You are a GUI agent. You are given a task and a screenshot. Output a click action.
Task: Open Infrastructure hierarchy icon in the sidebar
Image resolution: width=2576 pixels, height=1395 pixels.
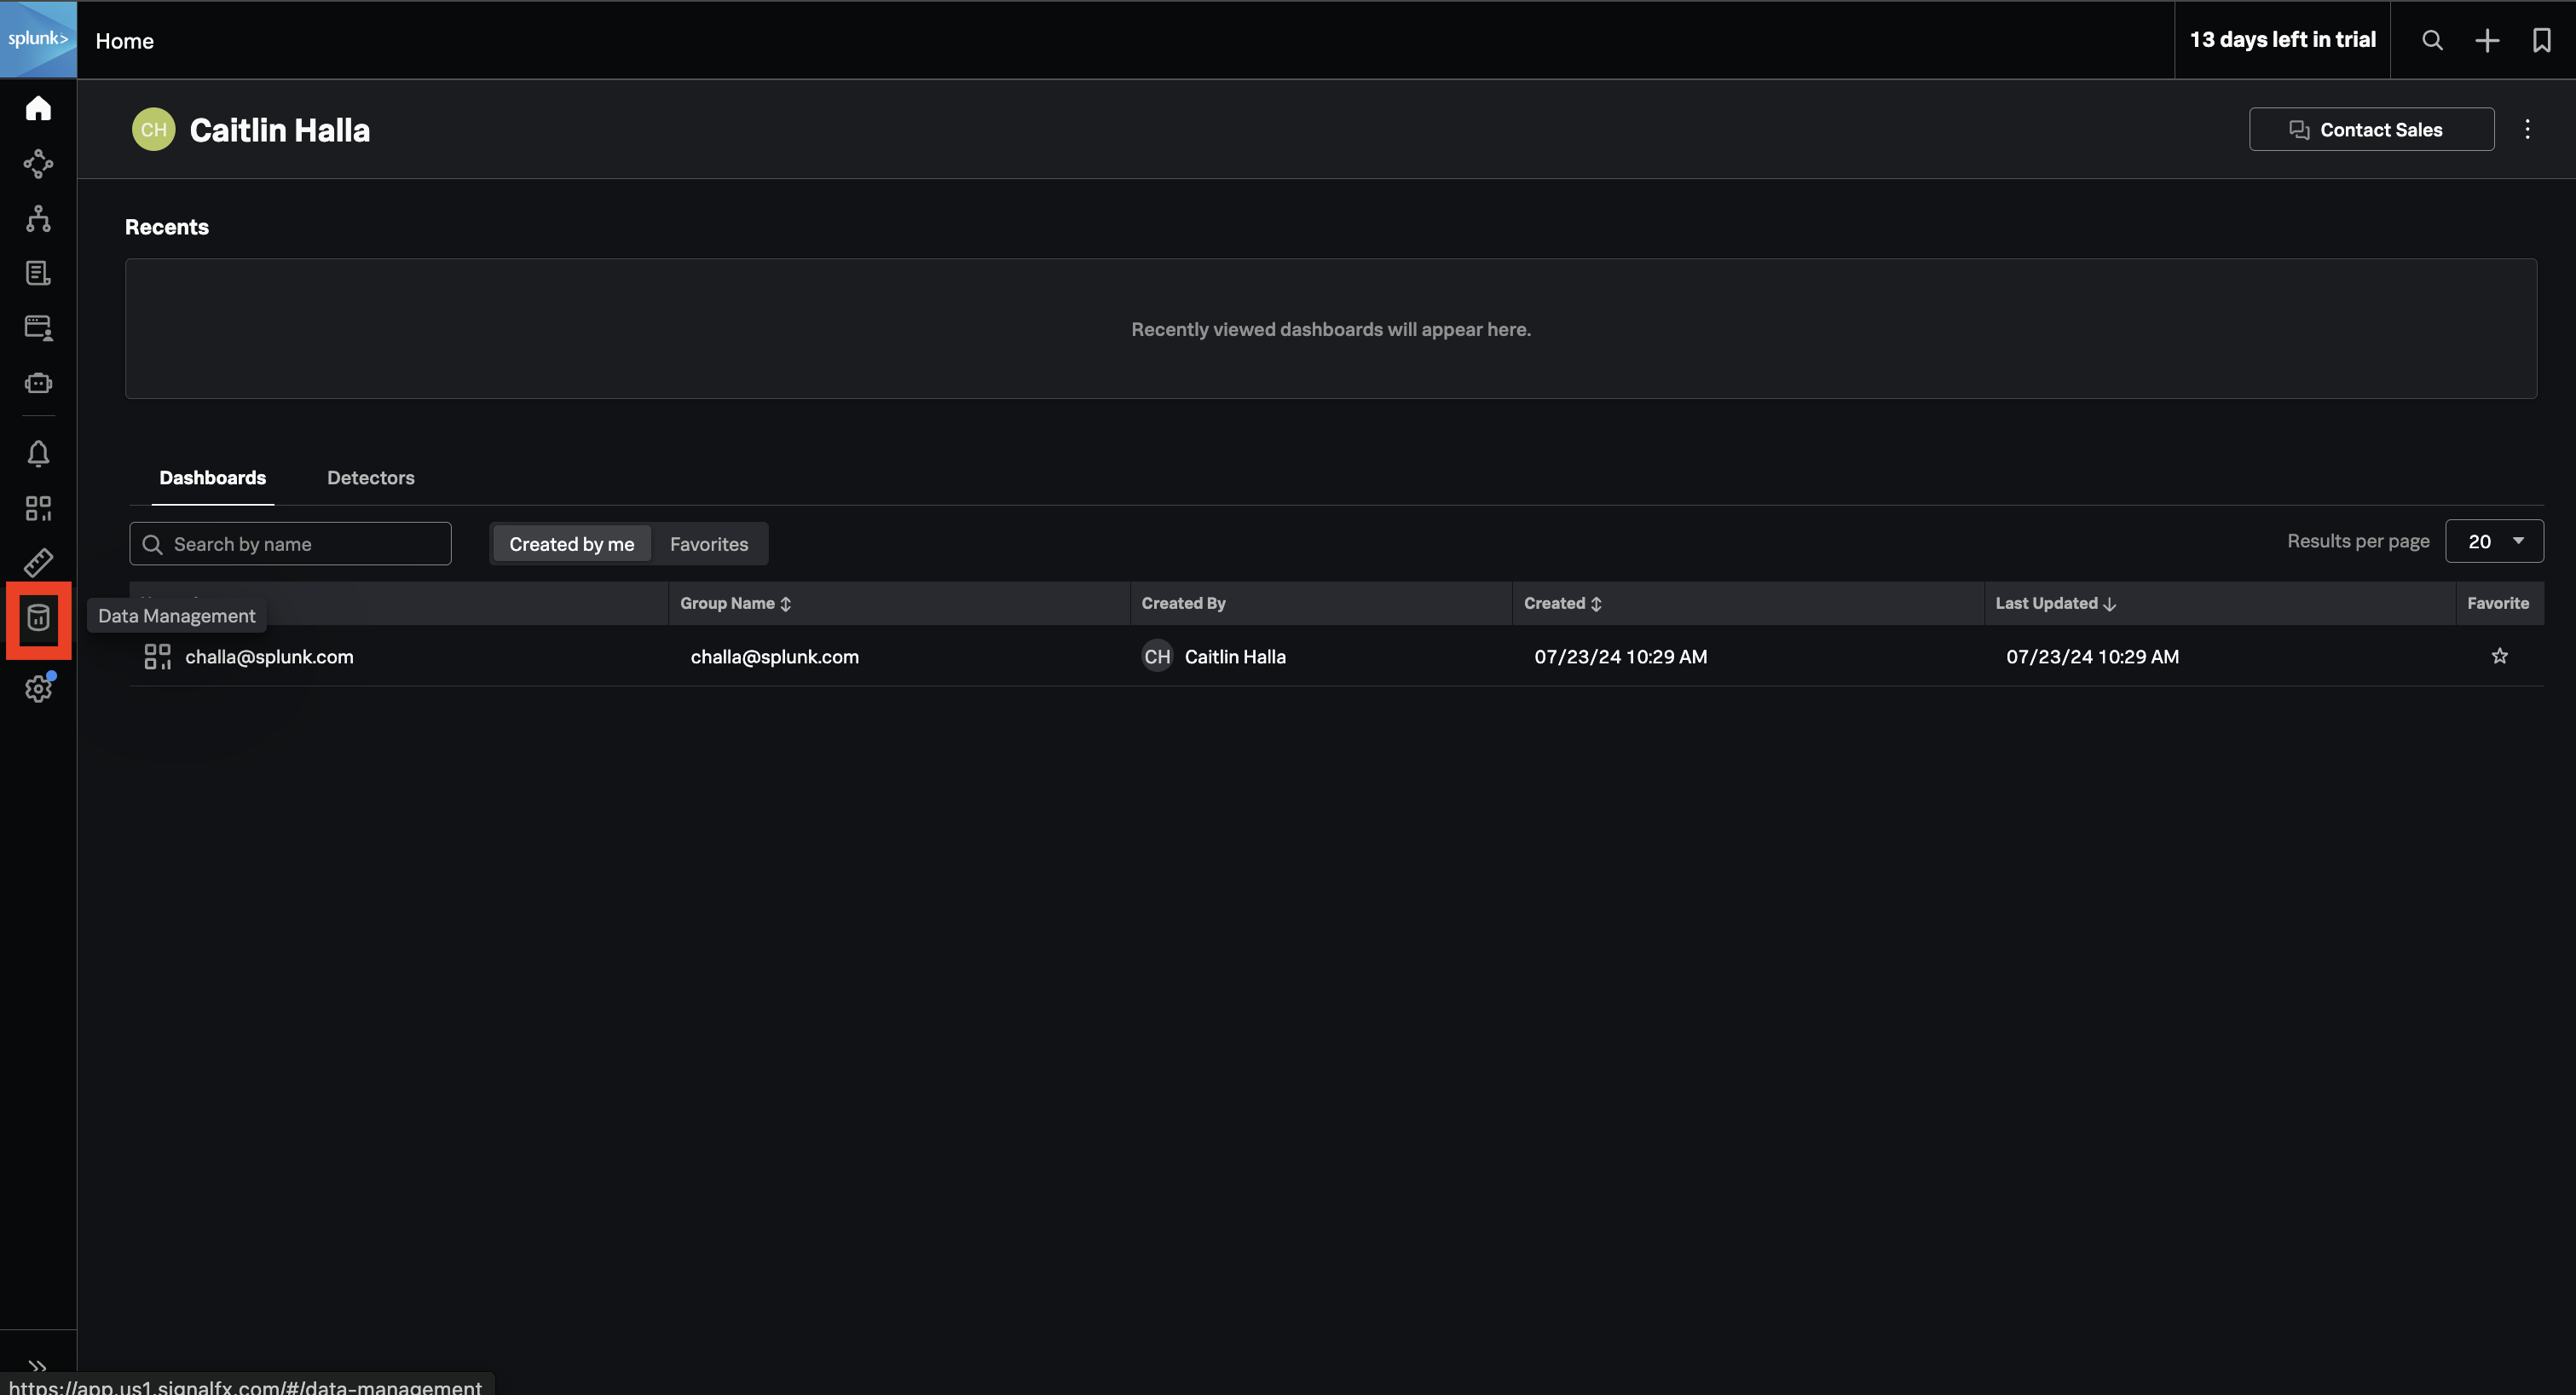click(38, 218)
